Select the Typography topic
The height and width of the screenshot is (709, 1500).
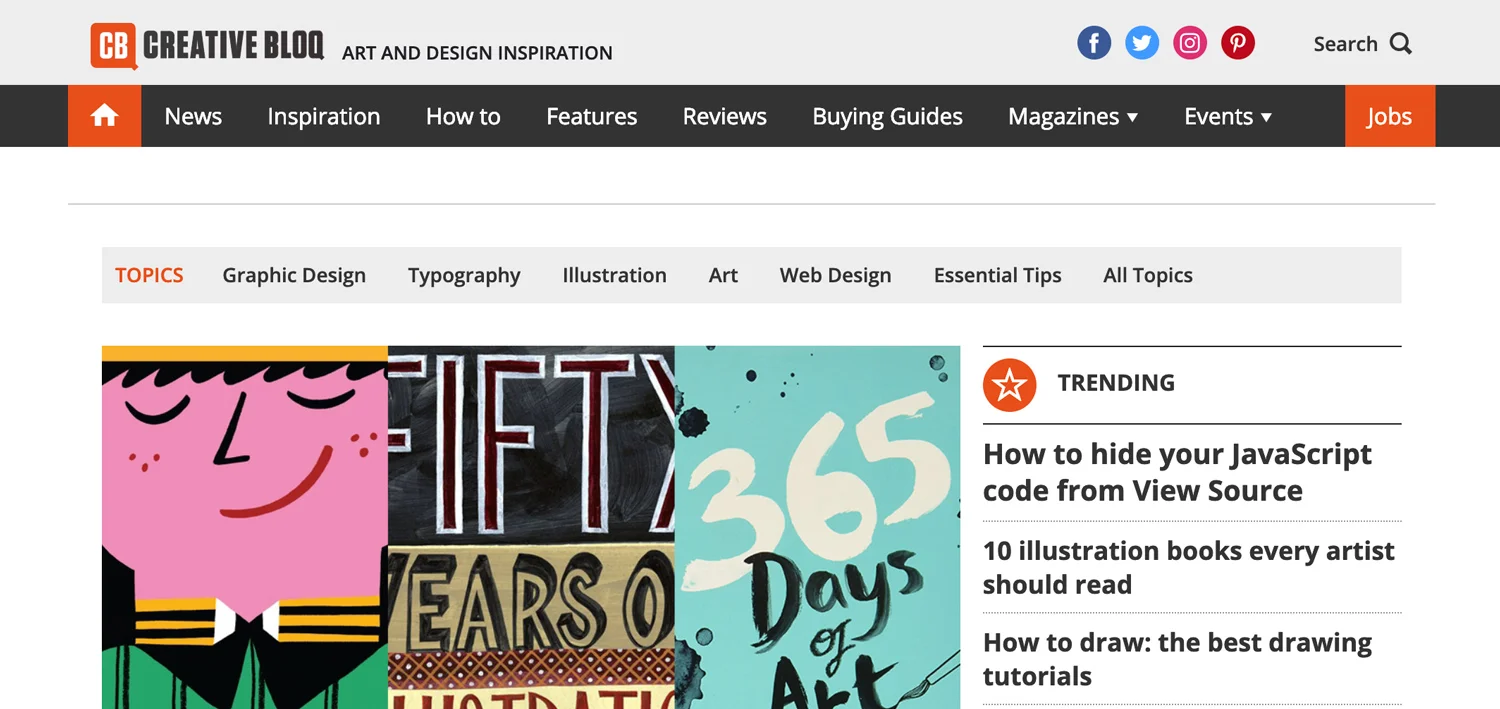tap(464, 275)
